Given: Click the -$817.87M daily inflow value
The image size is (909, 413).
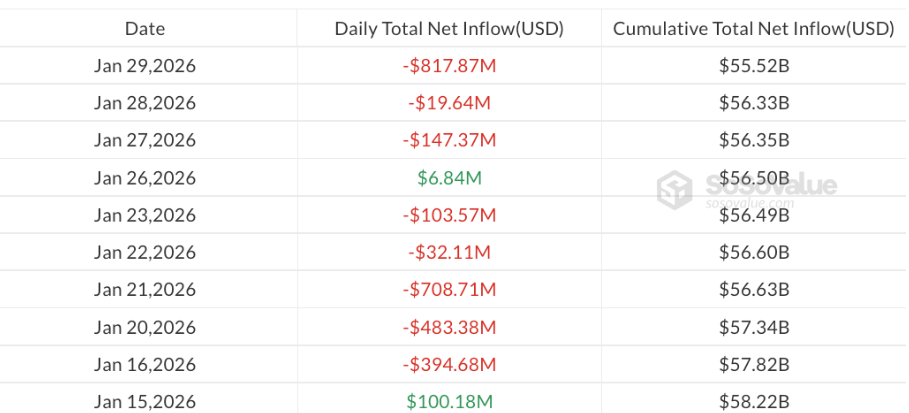Looking at the screenshot, I should pyautogui.click(x=449, y=66).
